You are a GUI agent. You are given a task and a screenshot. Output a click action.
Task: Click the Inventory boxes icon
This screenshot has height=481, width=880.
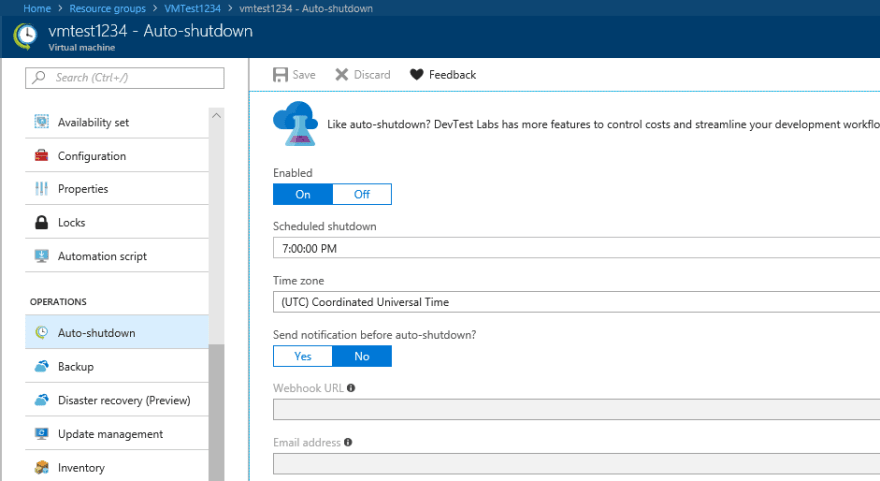(42, 468)
